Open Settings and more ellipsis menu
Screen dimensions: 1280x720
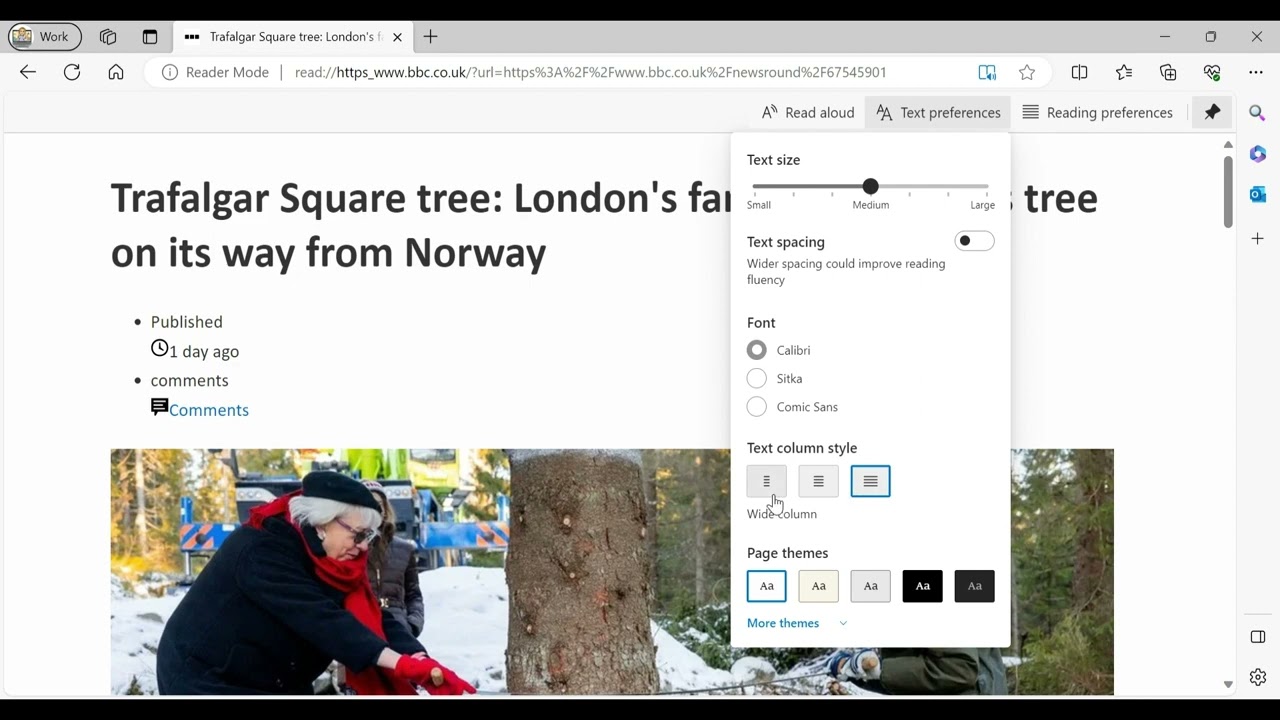(x=1256, y=72)
